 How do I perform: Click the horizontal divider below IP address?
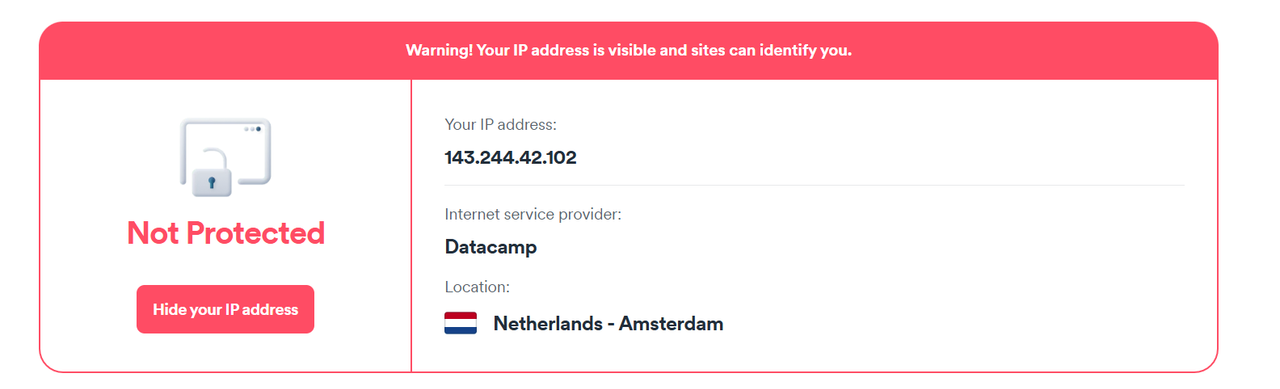pos(814,185)
